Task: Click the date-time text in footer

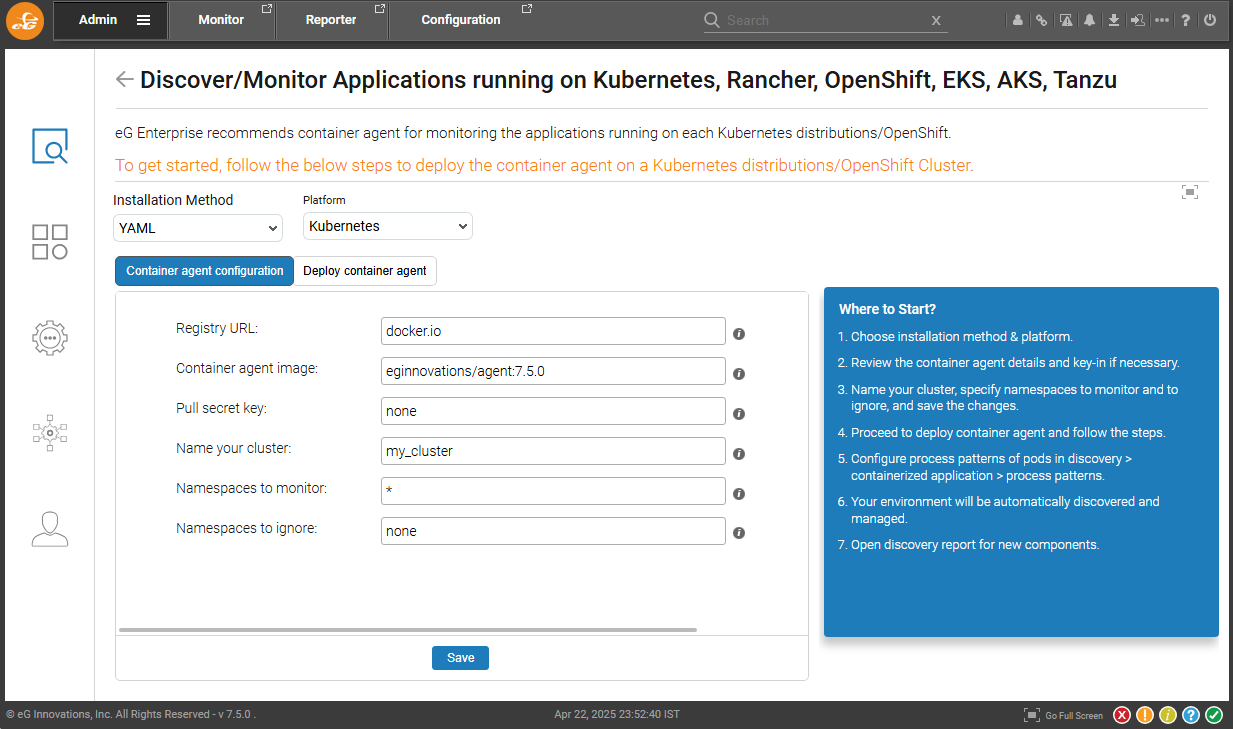Action: coord(617,715)
